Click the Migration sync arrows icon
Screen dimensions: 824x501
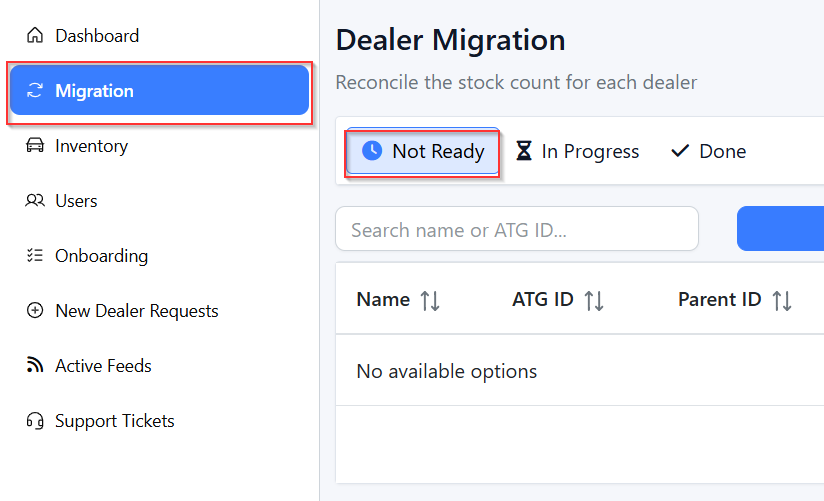coord(35,91)
